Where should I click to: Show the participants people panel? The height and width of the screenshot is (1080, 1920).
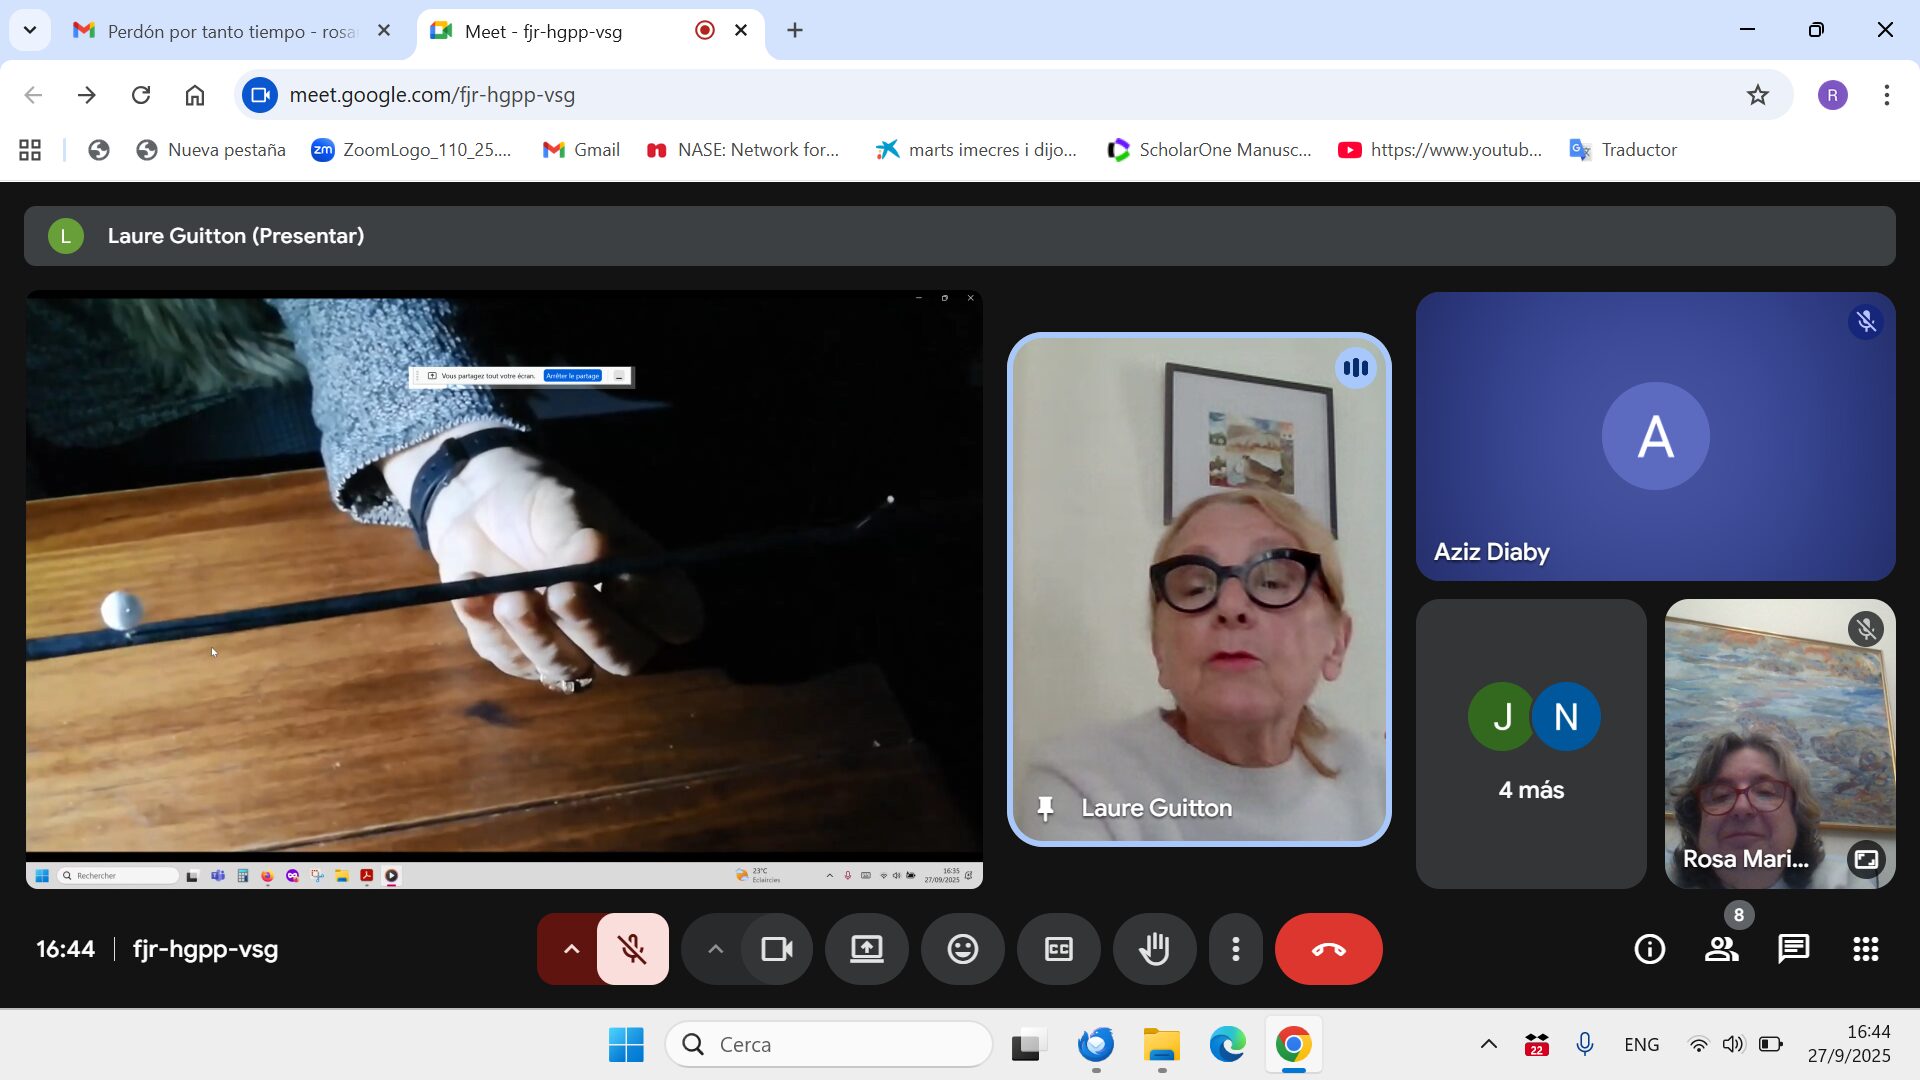point(1721,949)
